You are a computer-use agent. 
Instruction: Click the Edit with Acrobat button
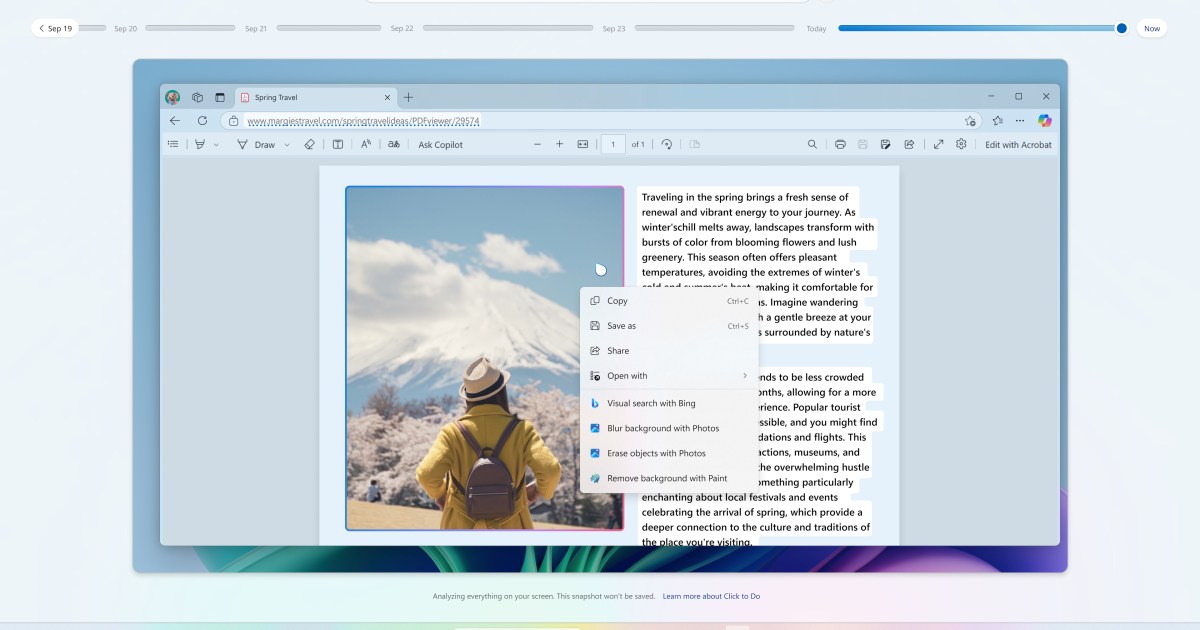pyautogui.click(x=1018, y=145)
